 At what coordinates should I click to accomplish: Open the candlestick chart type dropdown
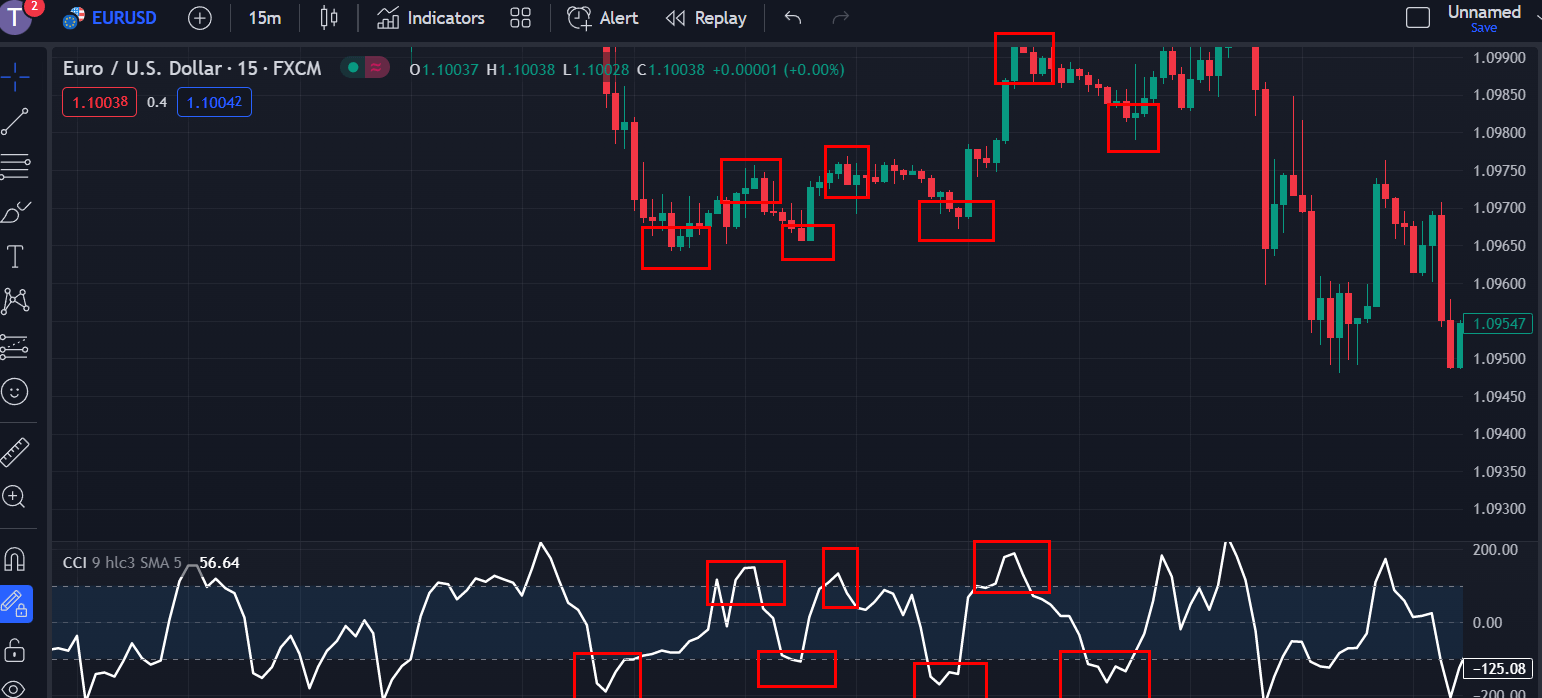(328, 18)
